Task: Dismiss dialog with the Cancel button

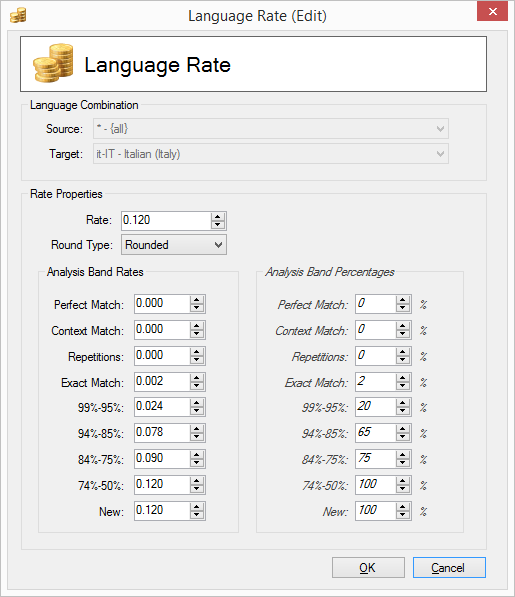Action: pos(449,568)
